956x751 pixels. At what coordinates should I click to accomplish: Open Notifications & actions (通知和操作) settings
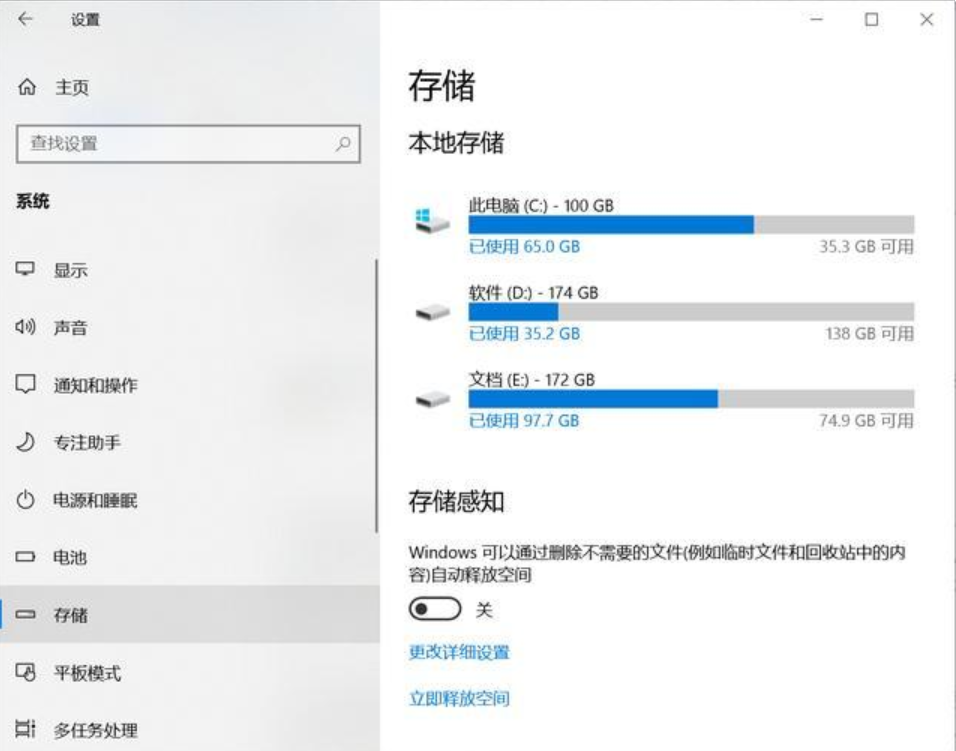point(95,385)
